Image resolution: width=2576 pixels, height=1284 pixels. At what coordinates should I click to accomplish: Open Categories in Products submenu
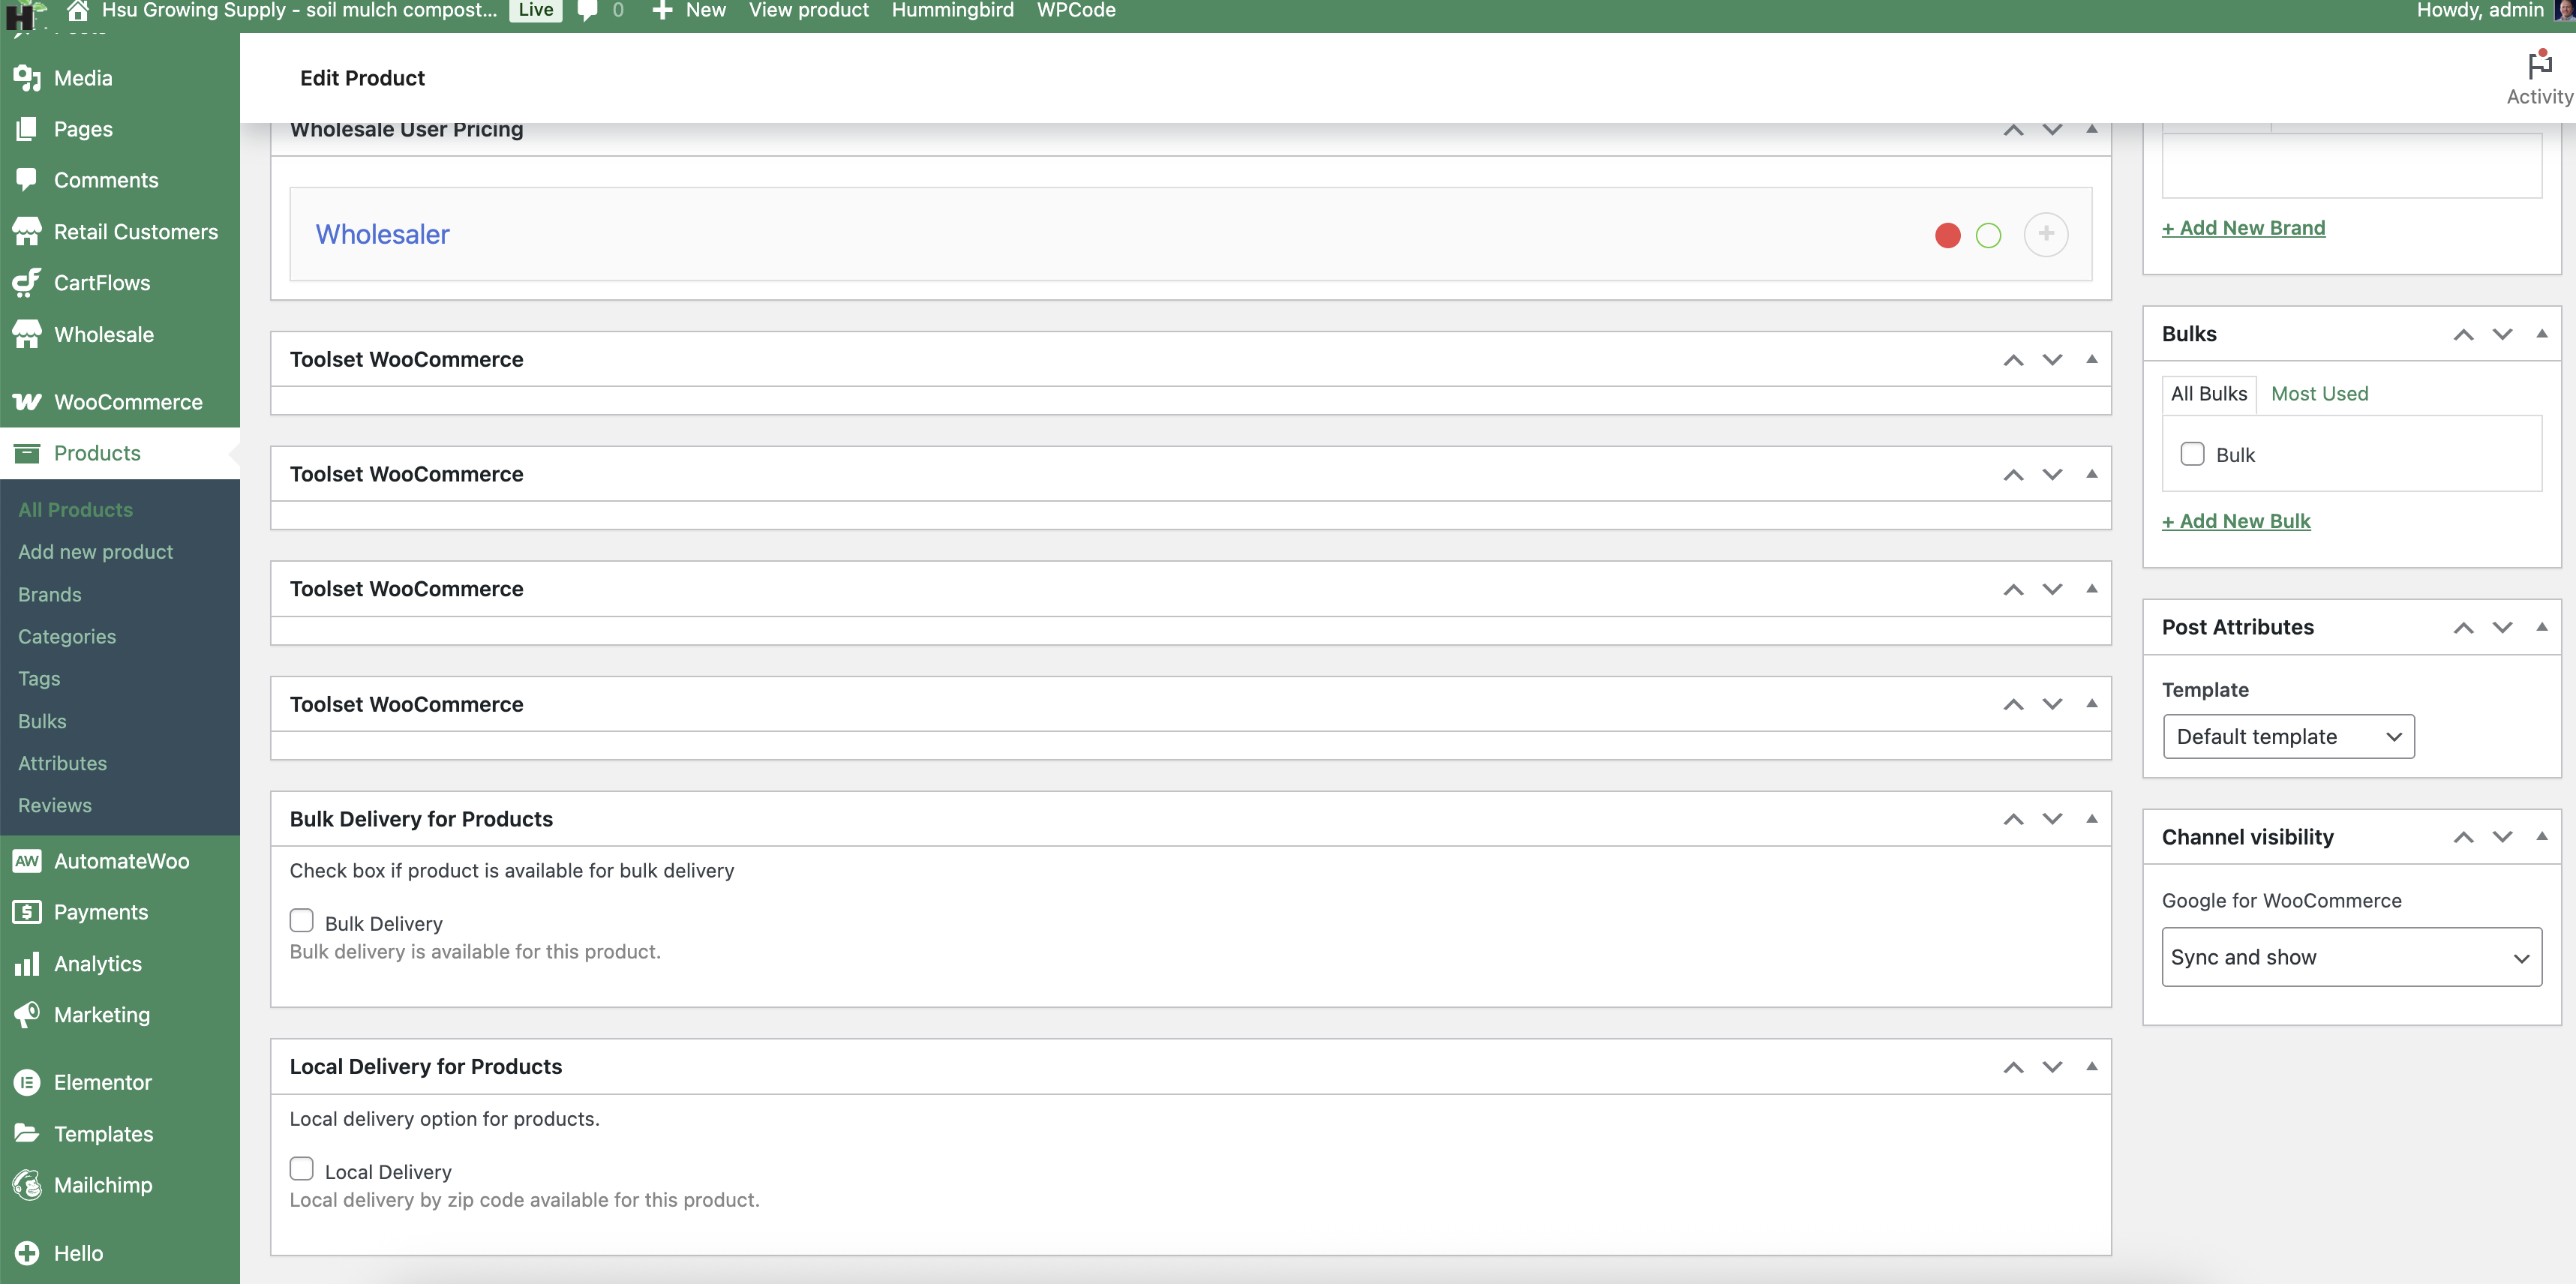click(x=67, y=636)
